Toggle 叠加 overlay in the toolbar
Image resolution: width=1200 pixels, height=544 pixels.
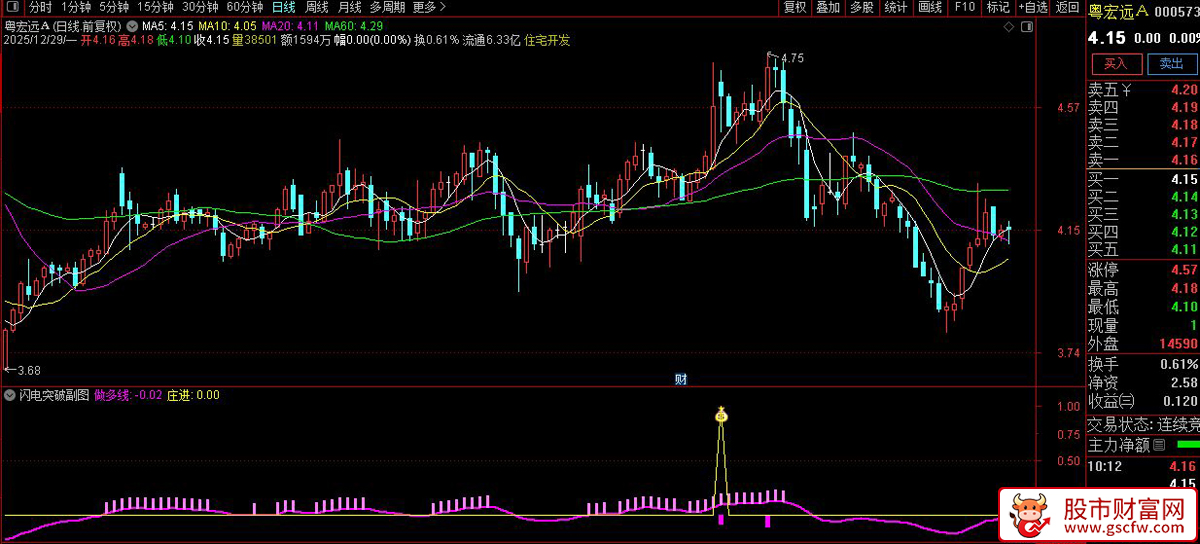point(827,7)
